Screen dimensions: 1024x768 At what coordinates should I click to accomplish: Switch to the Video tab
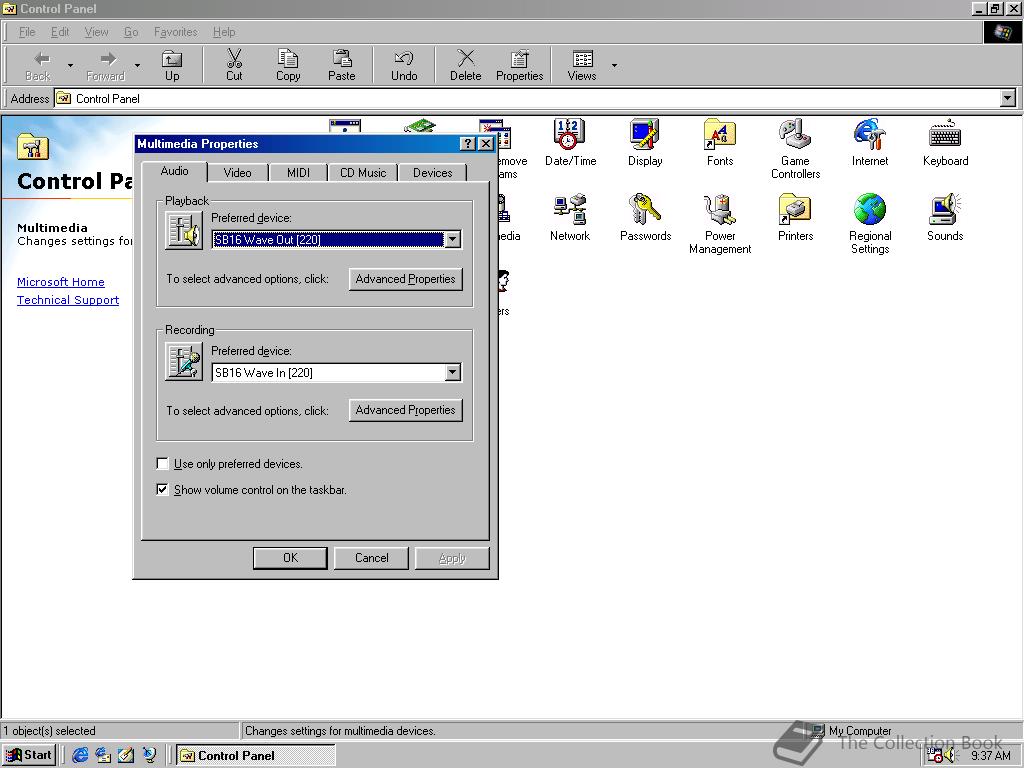click(237, 172)
